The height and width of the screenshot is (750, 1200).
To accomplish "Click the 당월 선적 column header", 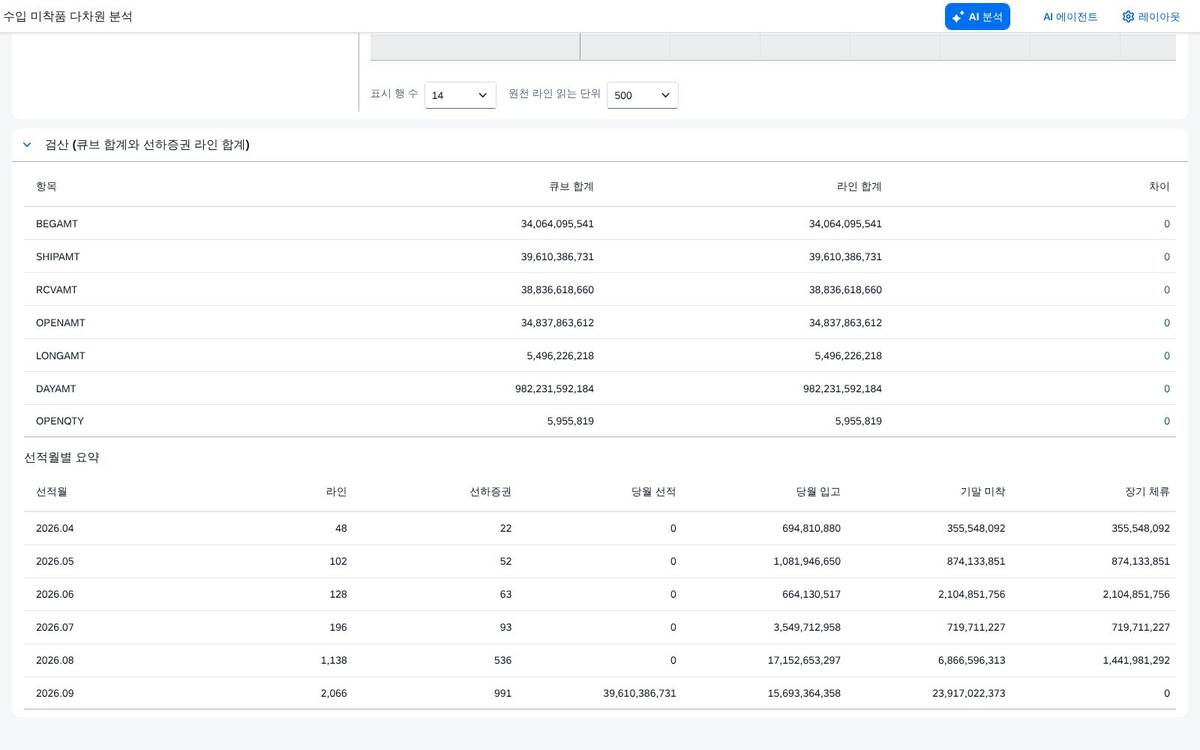I will coord(654,492).
